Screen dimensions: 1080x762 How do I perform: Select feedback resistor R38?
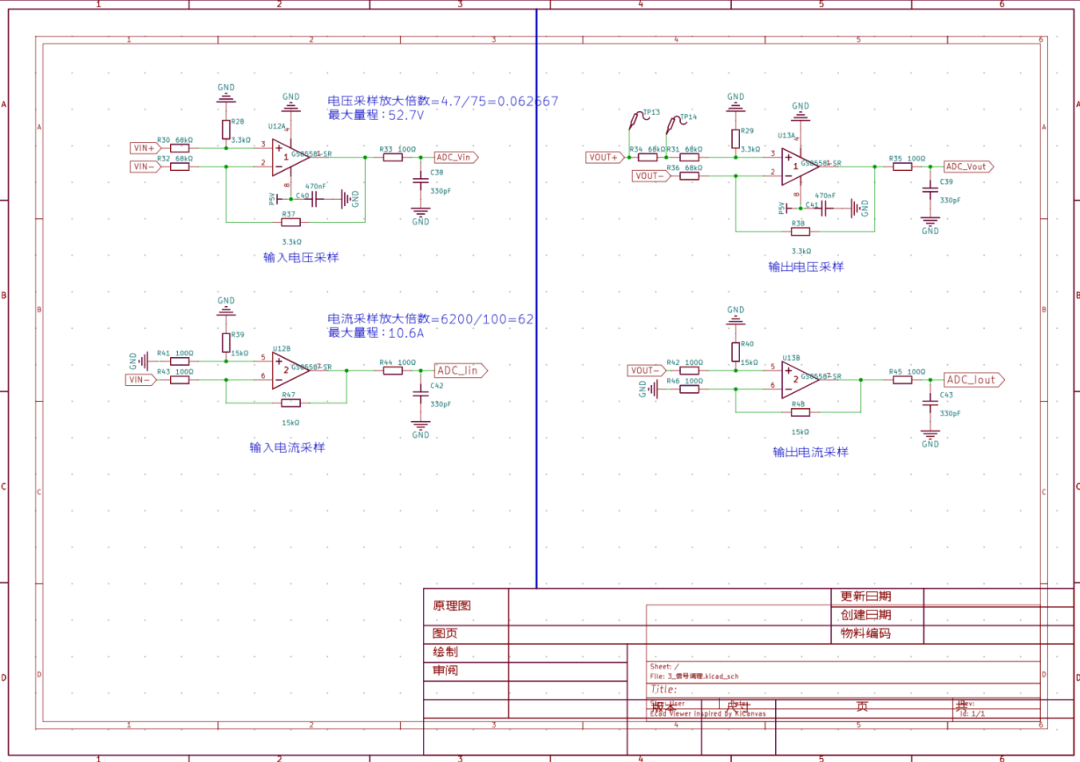[x=800, y=231]
